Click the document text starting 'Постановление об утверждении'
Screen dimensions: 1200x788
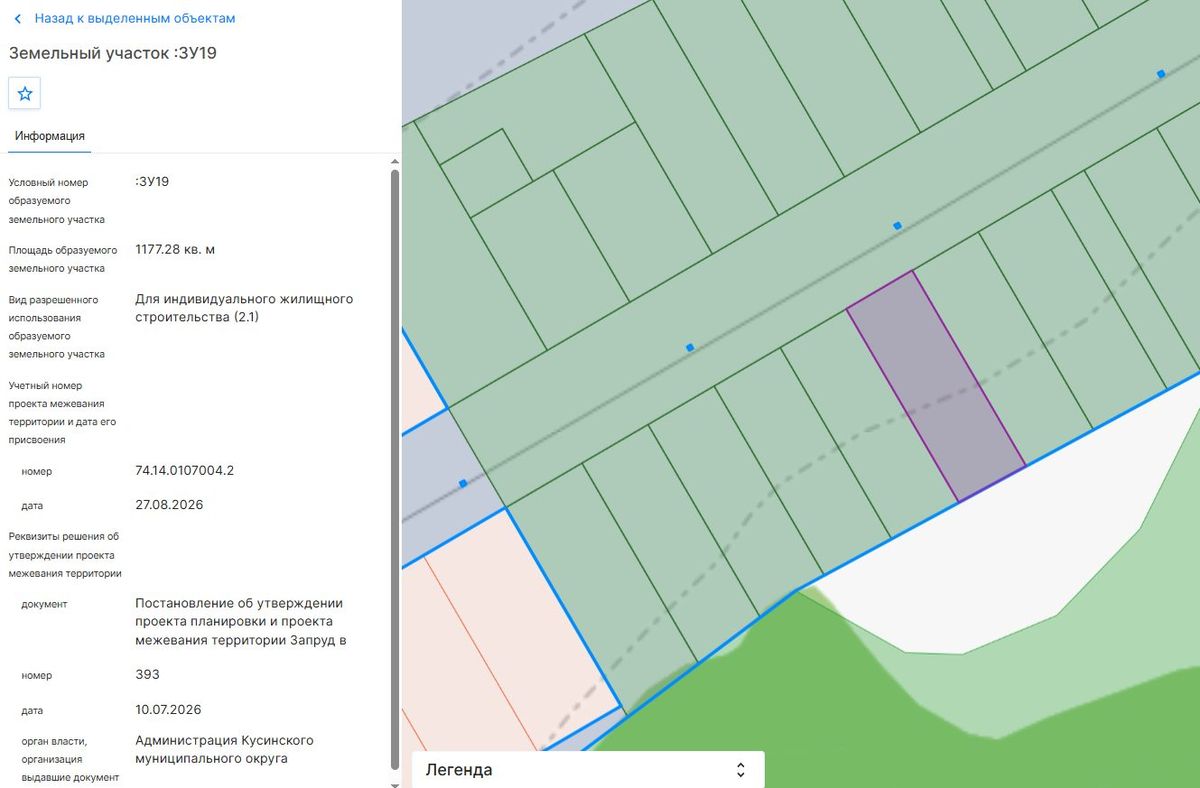coord(241,622)
